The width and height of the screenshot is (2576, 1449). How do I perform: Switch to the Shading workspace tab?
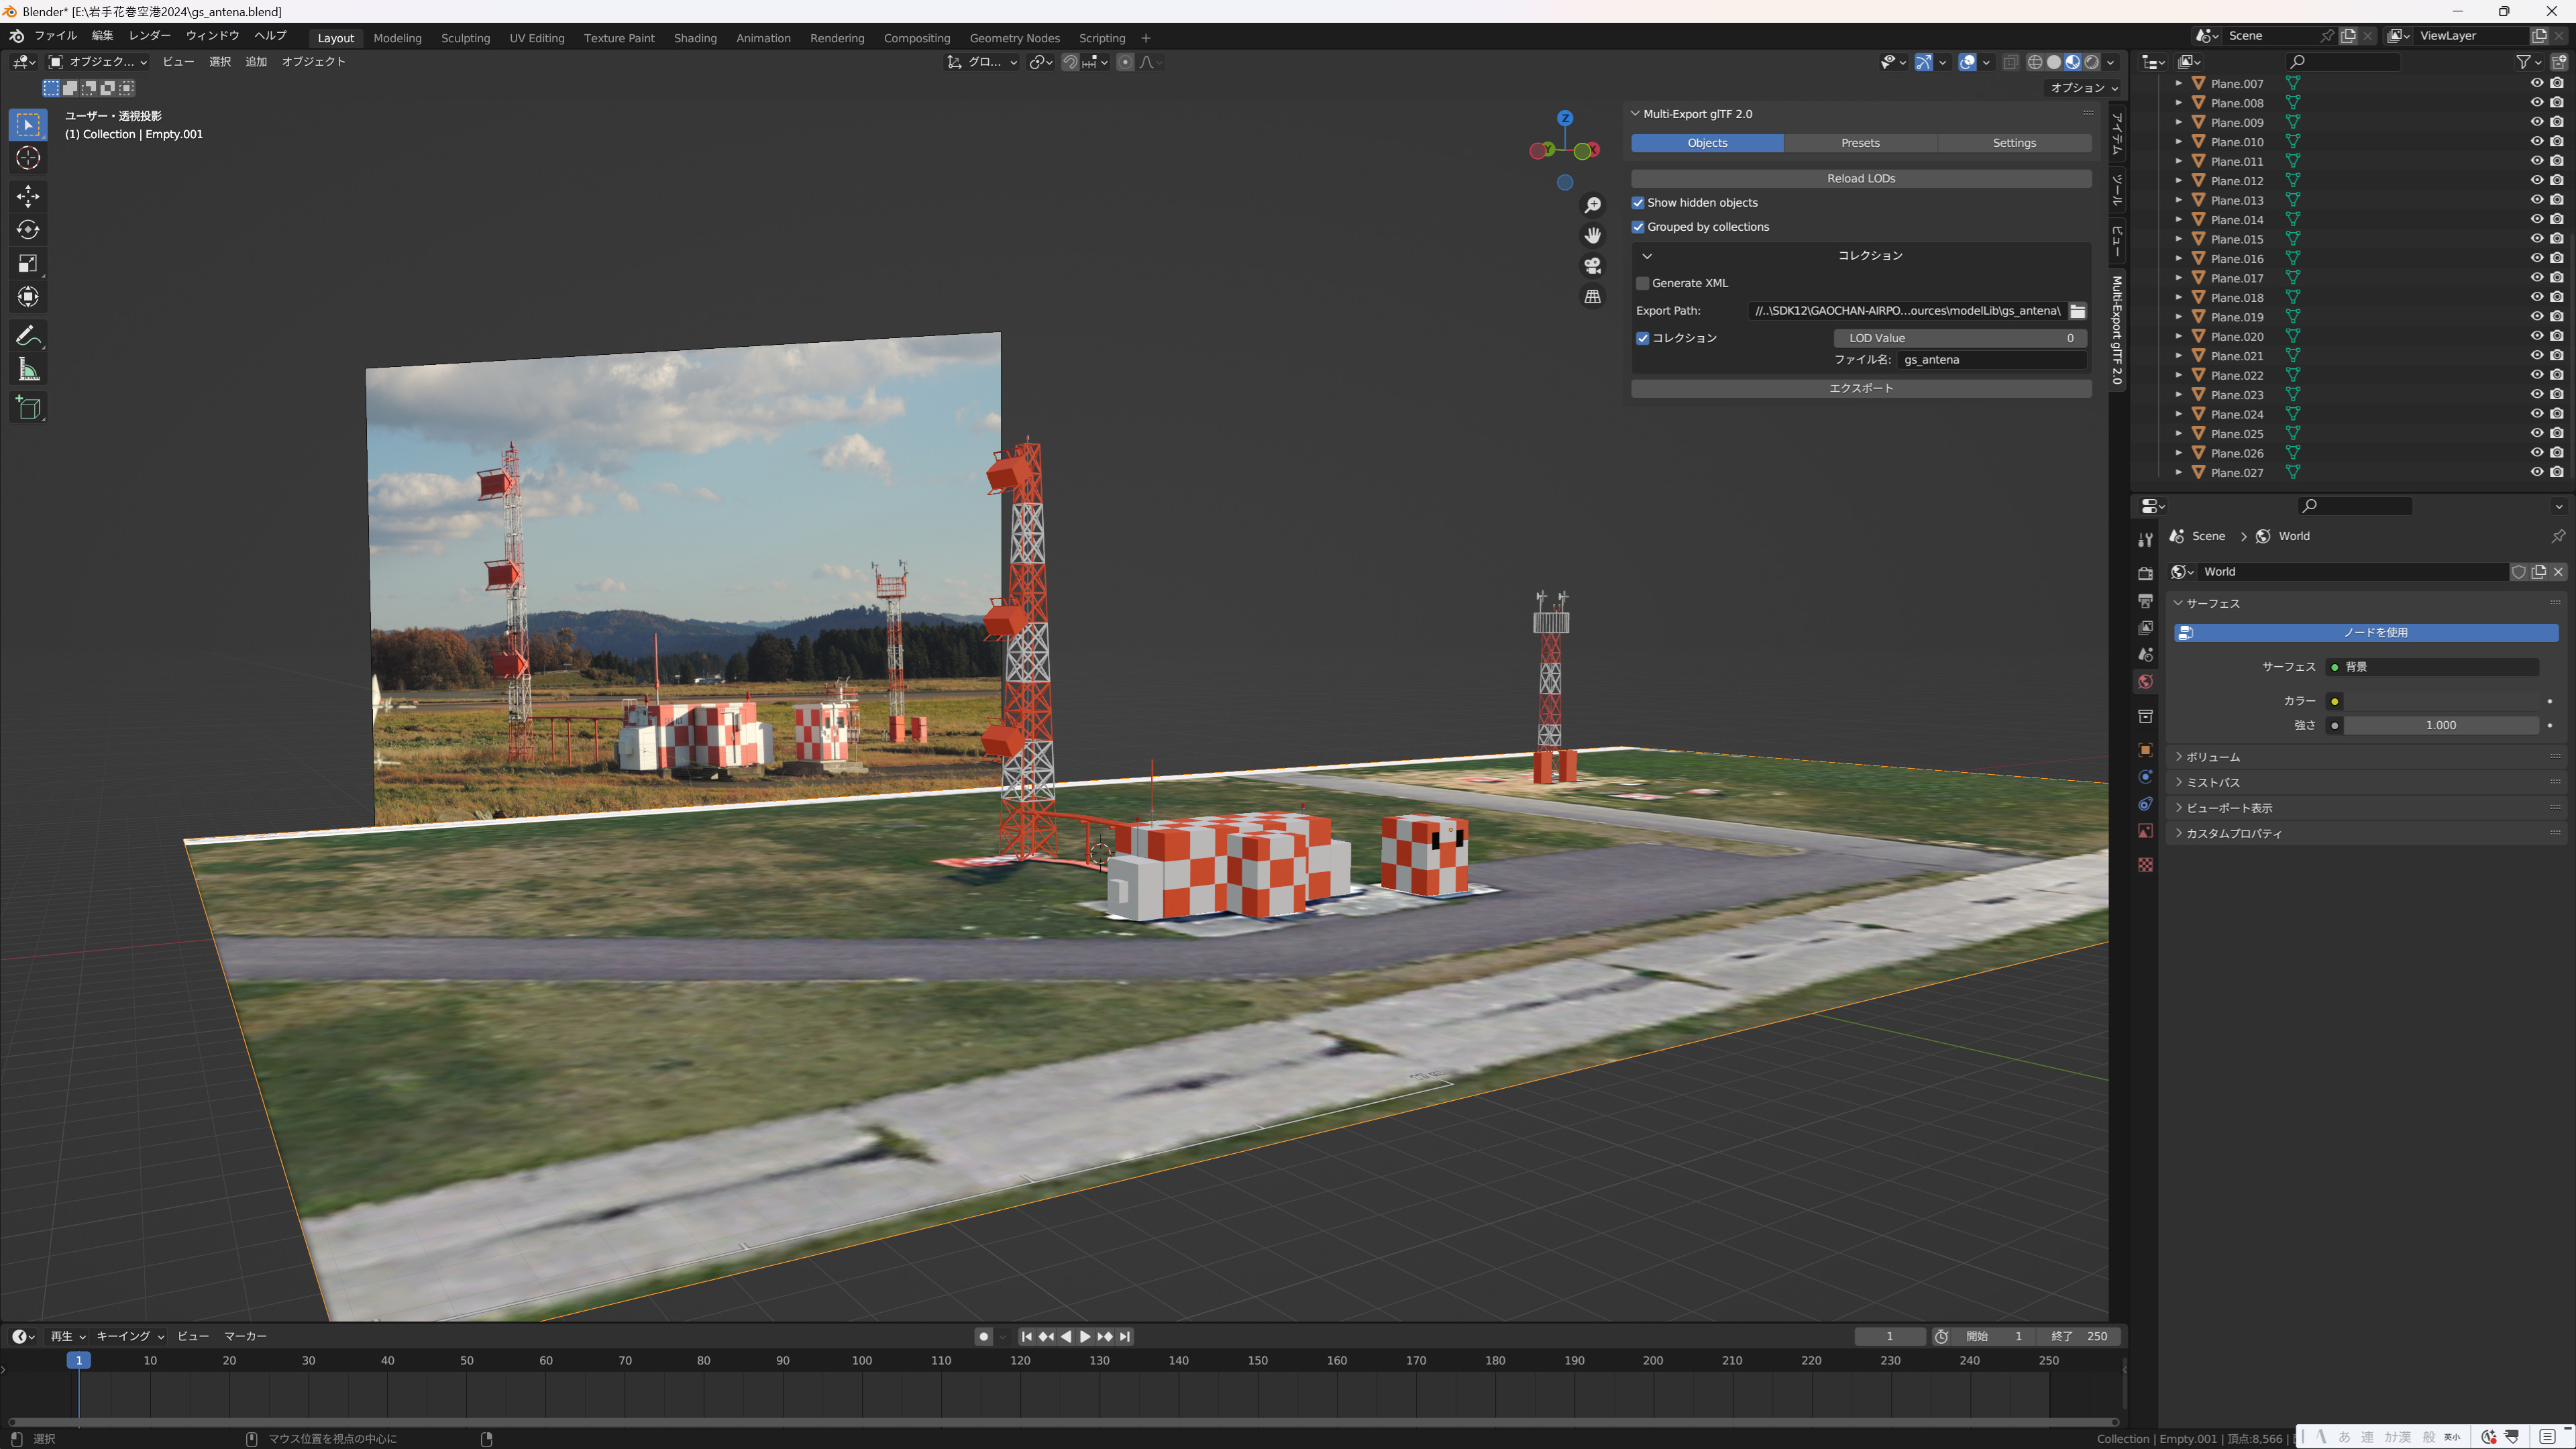[695, 38]
